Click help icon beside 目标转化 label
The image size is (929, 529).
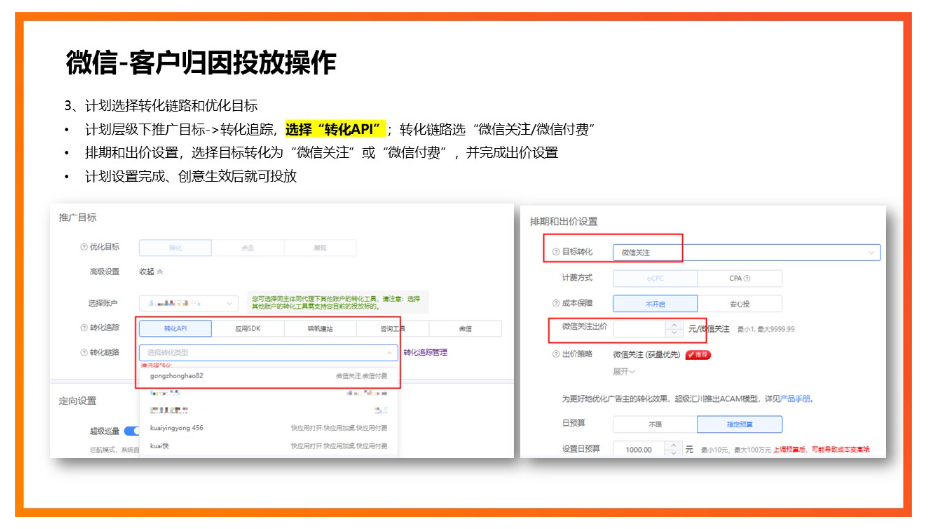click(556, 252)
